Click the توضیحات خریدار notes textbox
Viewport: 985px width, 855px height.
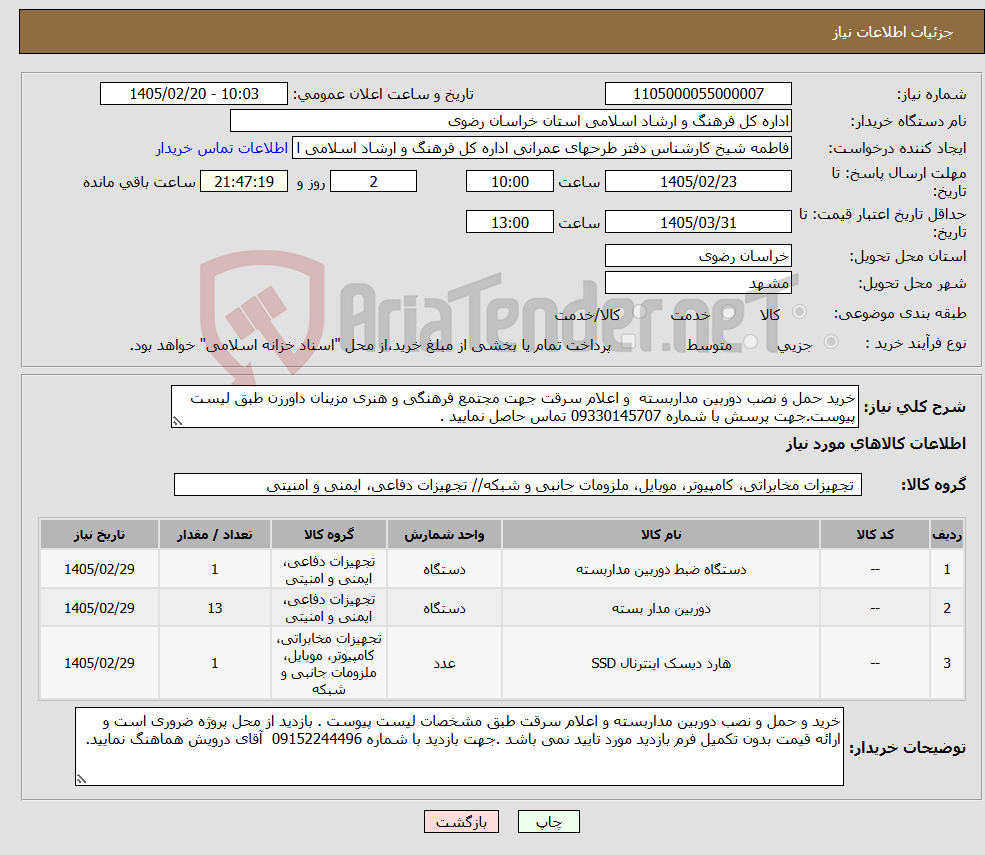click(459, 746)
